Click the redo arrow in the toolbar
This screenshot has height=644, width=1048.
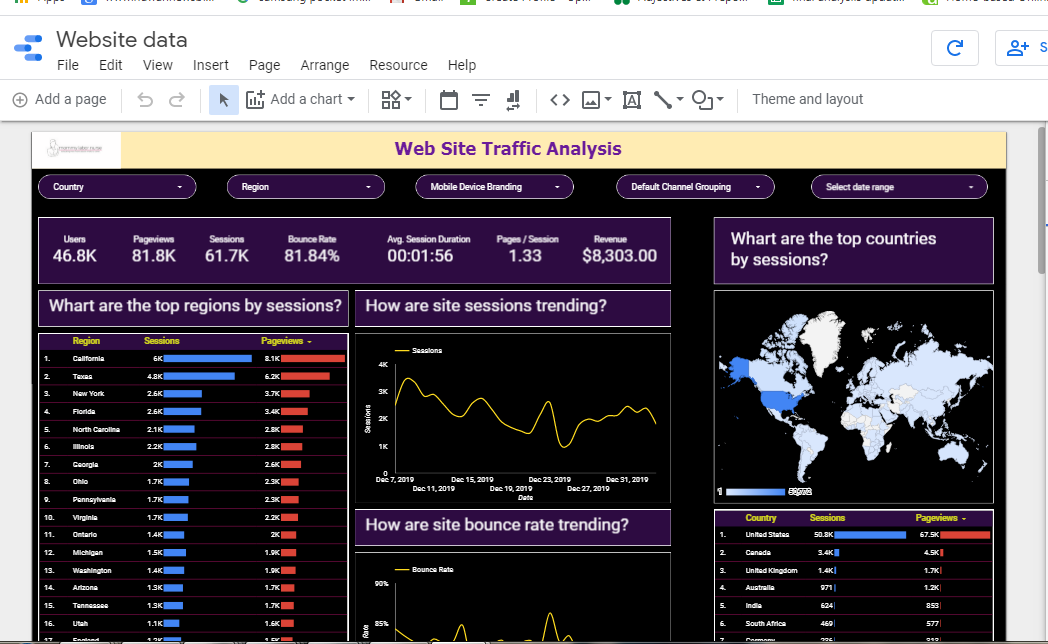(x=177, y=99)
